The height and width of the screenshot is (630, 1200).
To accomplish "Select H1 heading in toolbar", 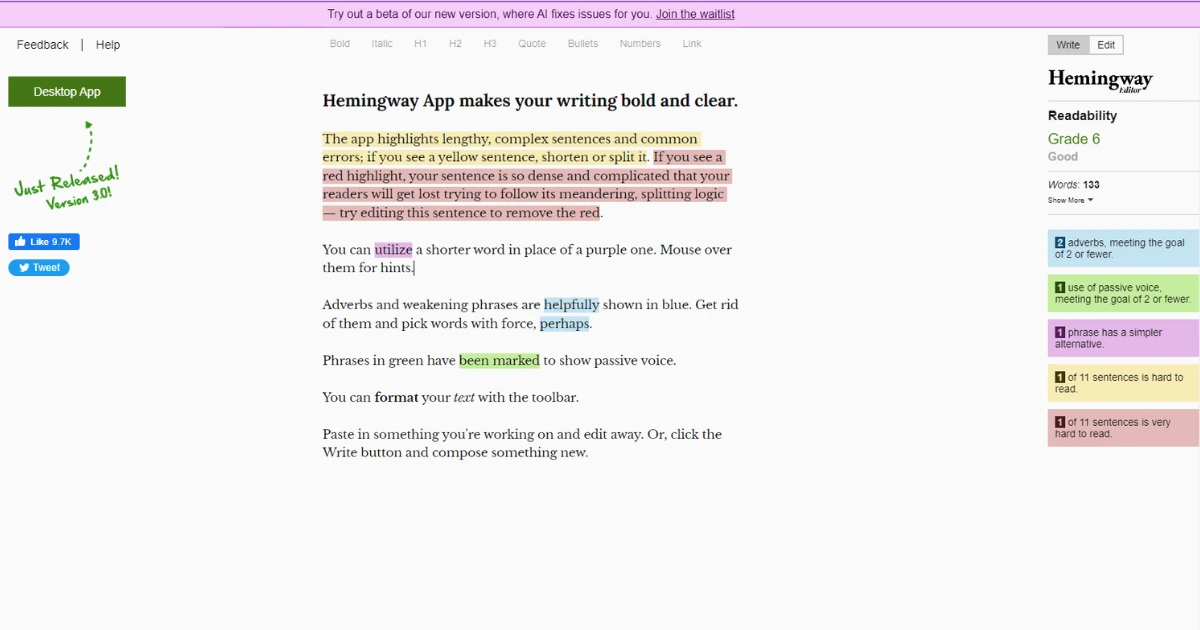I will point(421,44).
